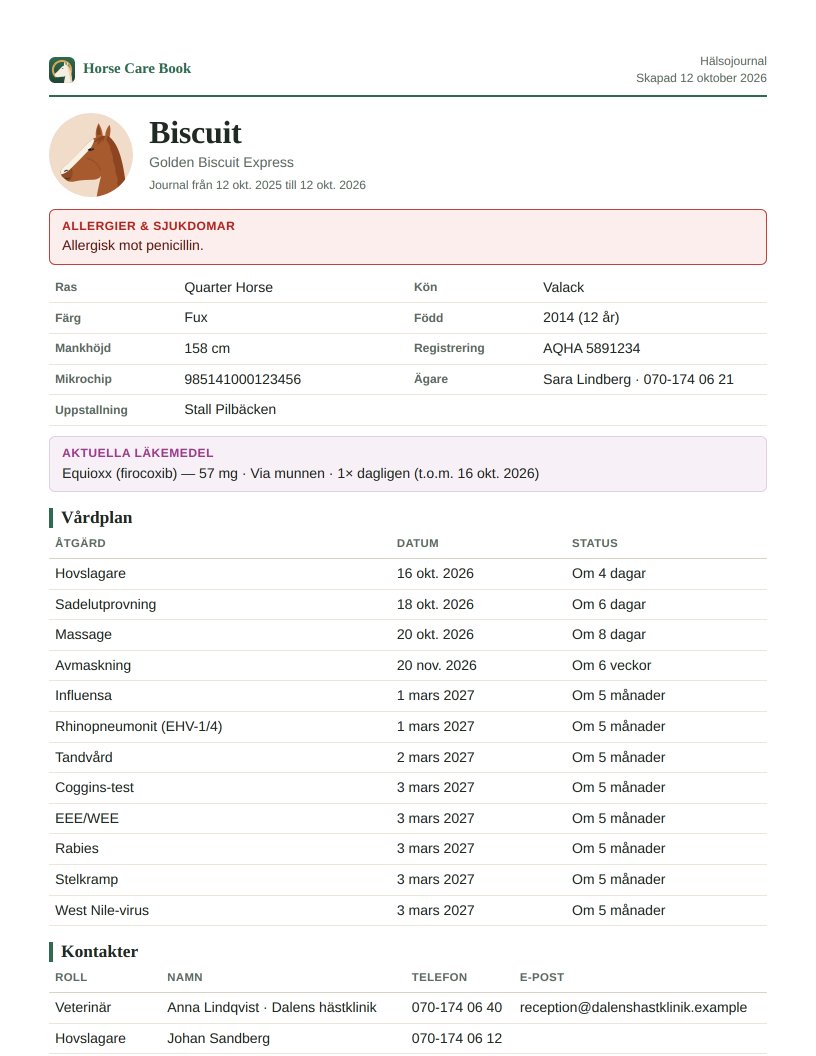Click the Horse Care Book title

(137, 69)
